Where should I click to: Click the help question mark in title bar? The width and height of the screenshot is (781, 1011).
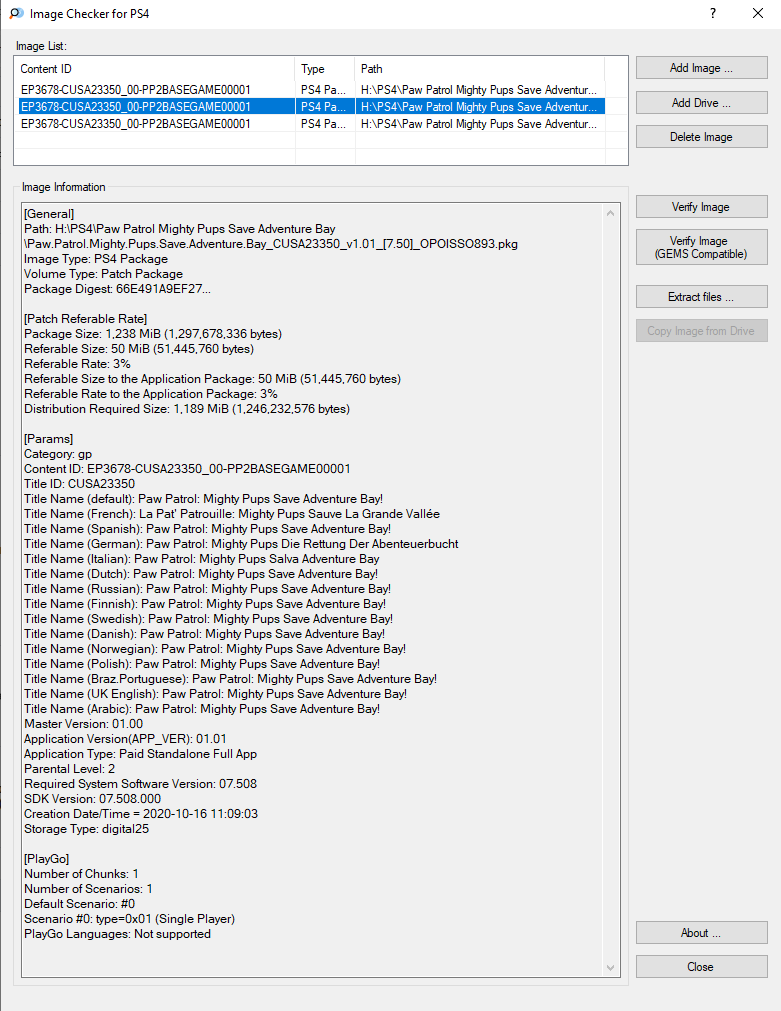tap(713, 14)
